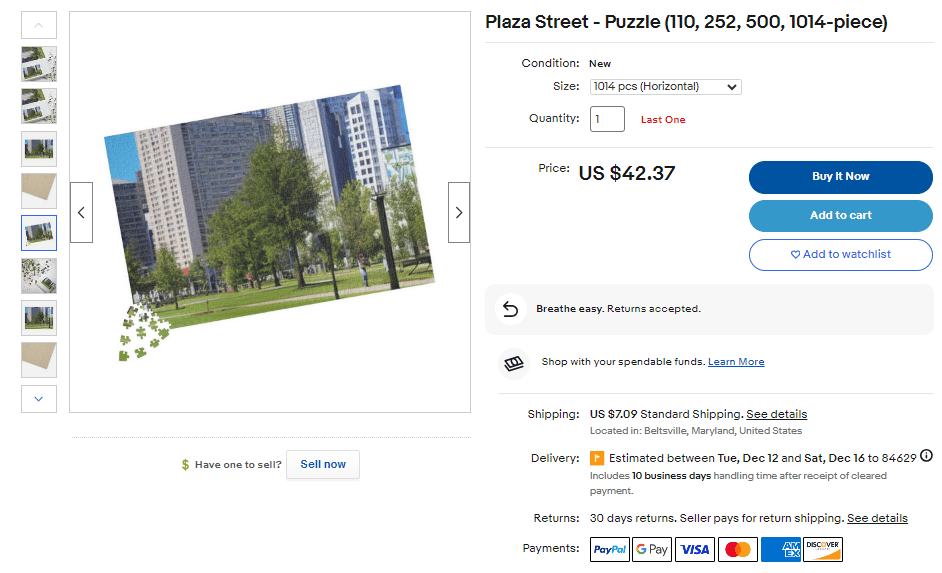Viewport: 942px width, 573px height.
Task: Open shipping See details link
Action: [x=776, y=414]
